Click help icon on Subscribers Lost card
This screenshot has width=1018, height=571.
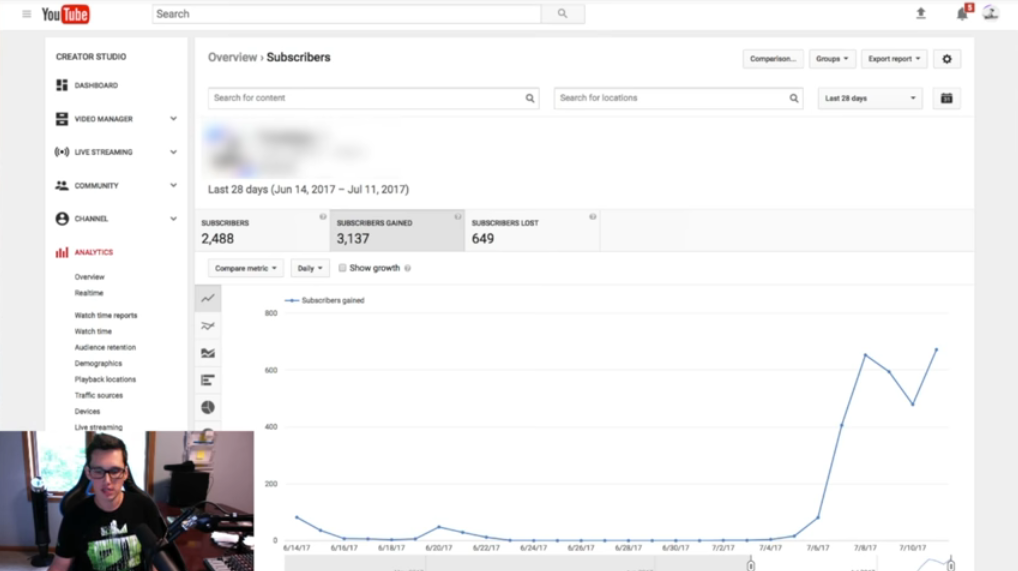[x=592, y=217]
